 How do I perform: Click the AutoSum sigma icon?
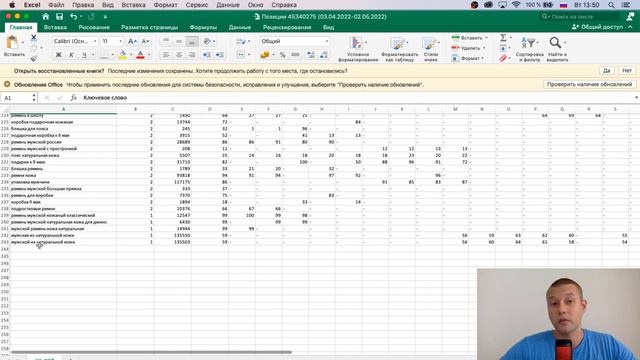click(x=503, y=38)
